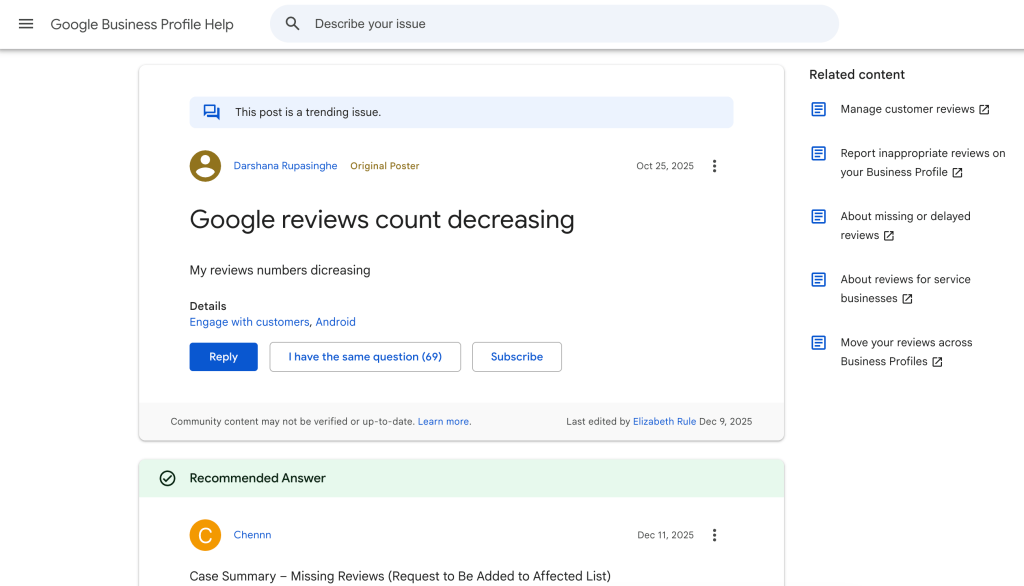
Task: View Elizabeth Rule's profile link
Action: coord(664,421)
